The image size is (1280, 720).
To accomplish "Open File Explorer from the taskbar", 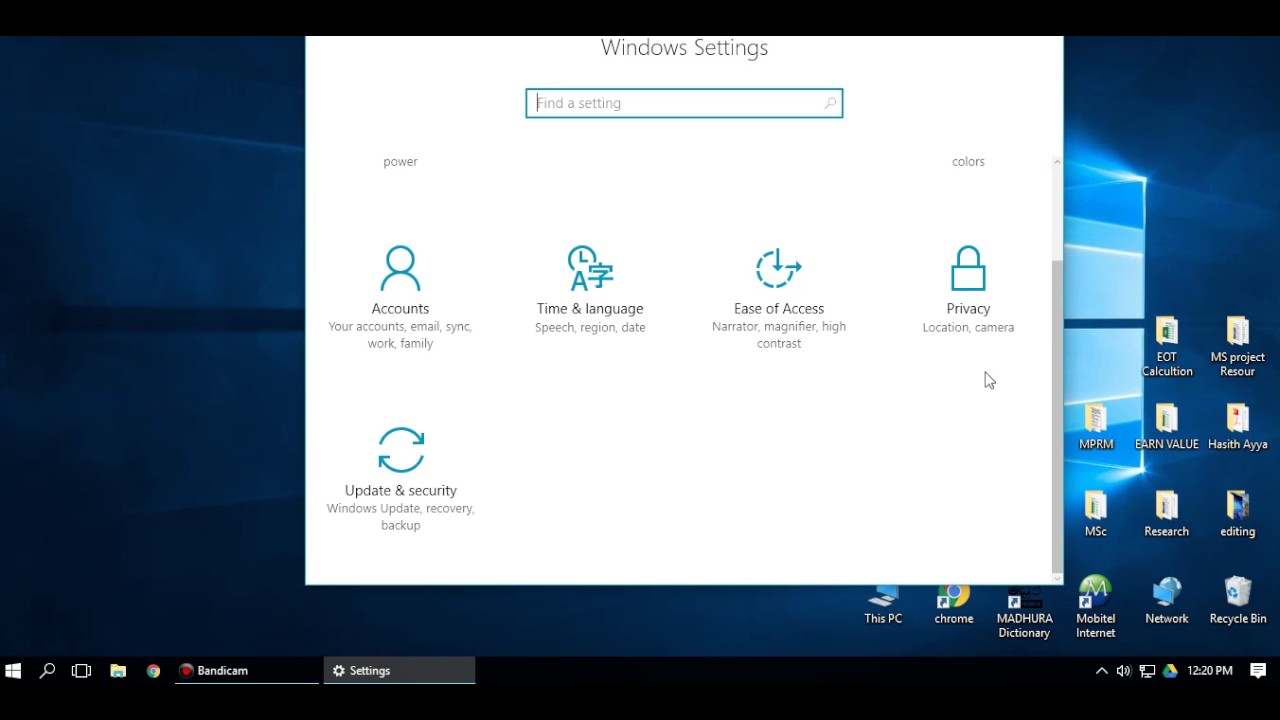I will click(x=118, y=671).
